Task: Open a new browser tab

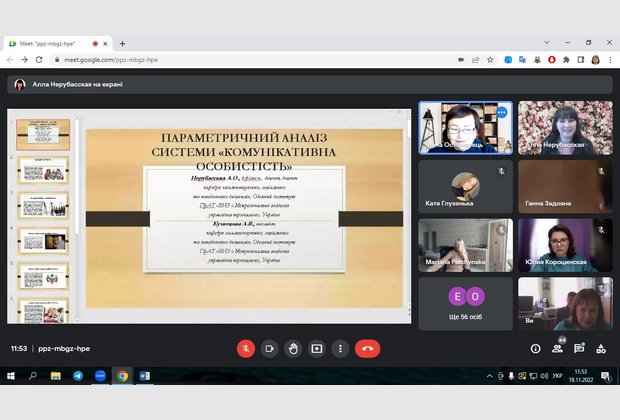Action: [x=122, y=43]
